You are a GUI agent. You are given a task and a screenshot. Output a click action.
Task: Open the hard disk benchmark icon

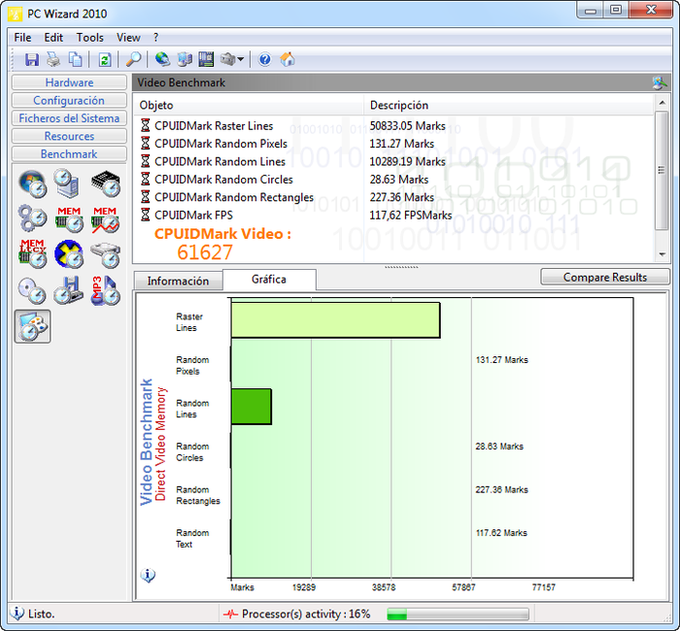point(105,255)
